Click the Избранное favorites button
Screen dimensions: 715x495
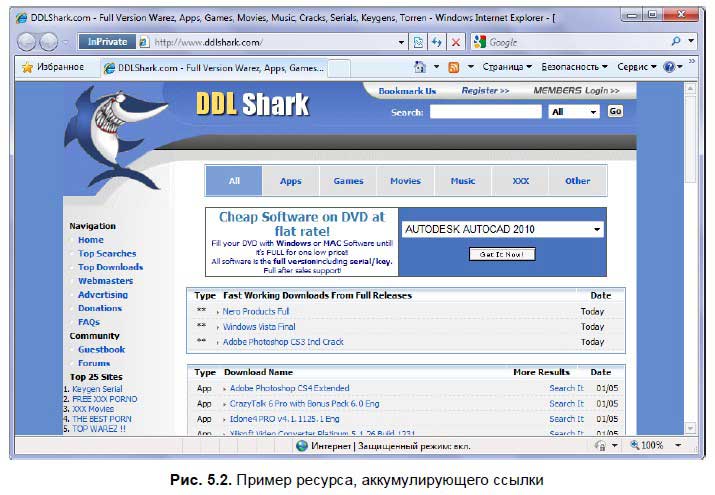pyautogui.click(x=53, y=67)
